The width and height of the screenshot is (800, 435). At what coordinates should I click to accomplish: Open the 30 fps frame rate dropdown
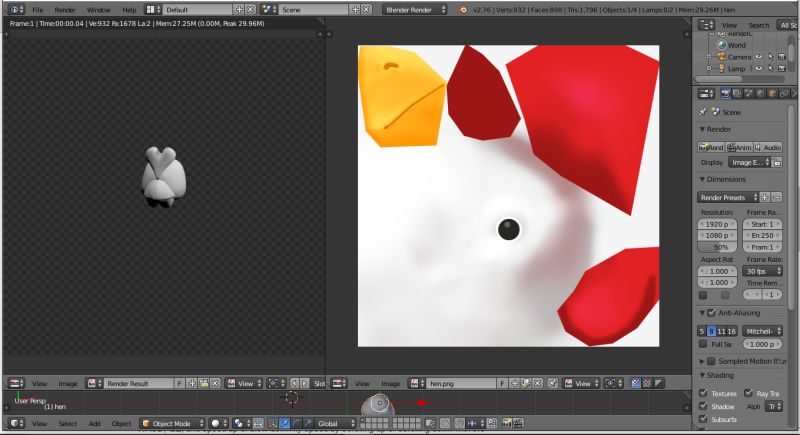click(762, 271)
